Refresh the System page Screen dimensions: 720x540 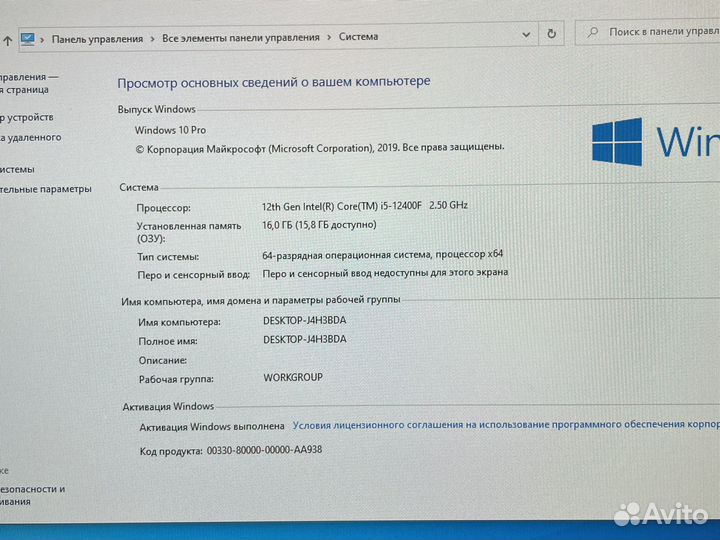coord(551,33)
